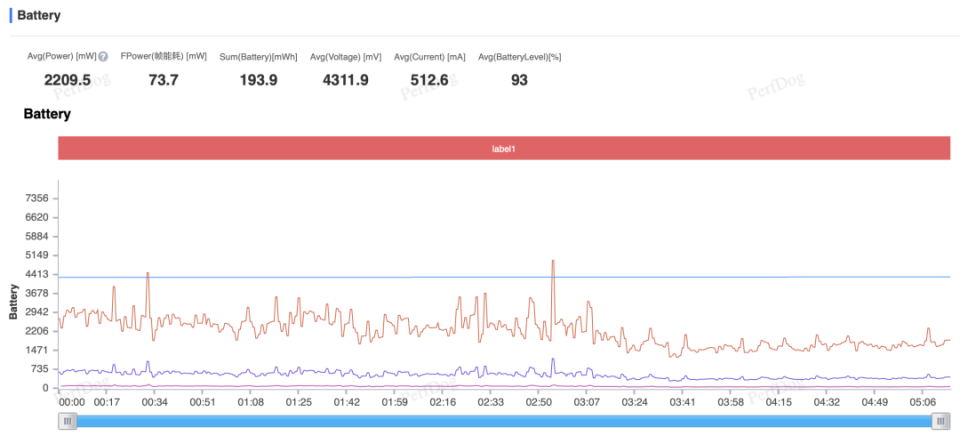Click the red label1 bar

(x=504, y=148)
